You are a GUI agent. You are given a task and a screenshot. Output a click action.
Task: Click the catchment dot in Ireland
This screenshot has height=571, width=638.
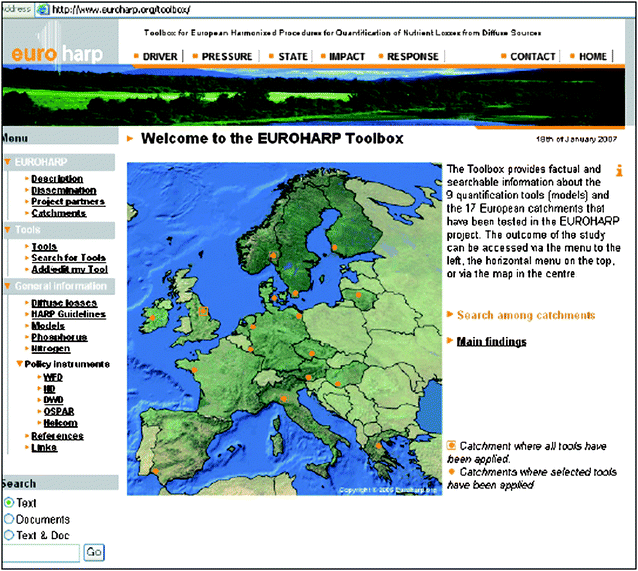click(x=153, y=318)
